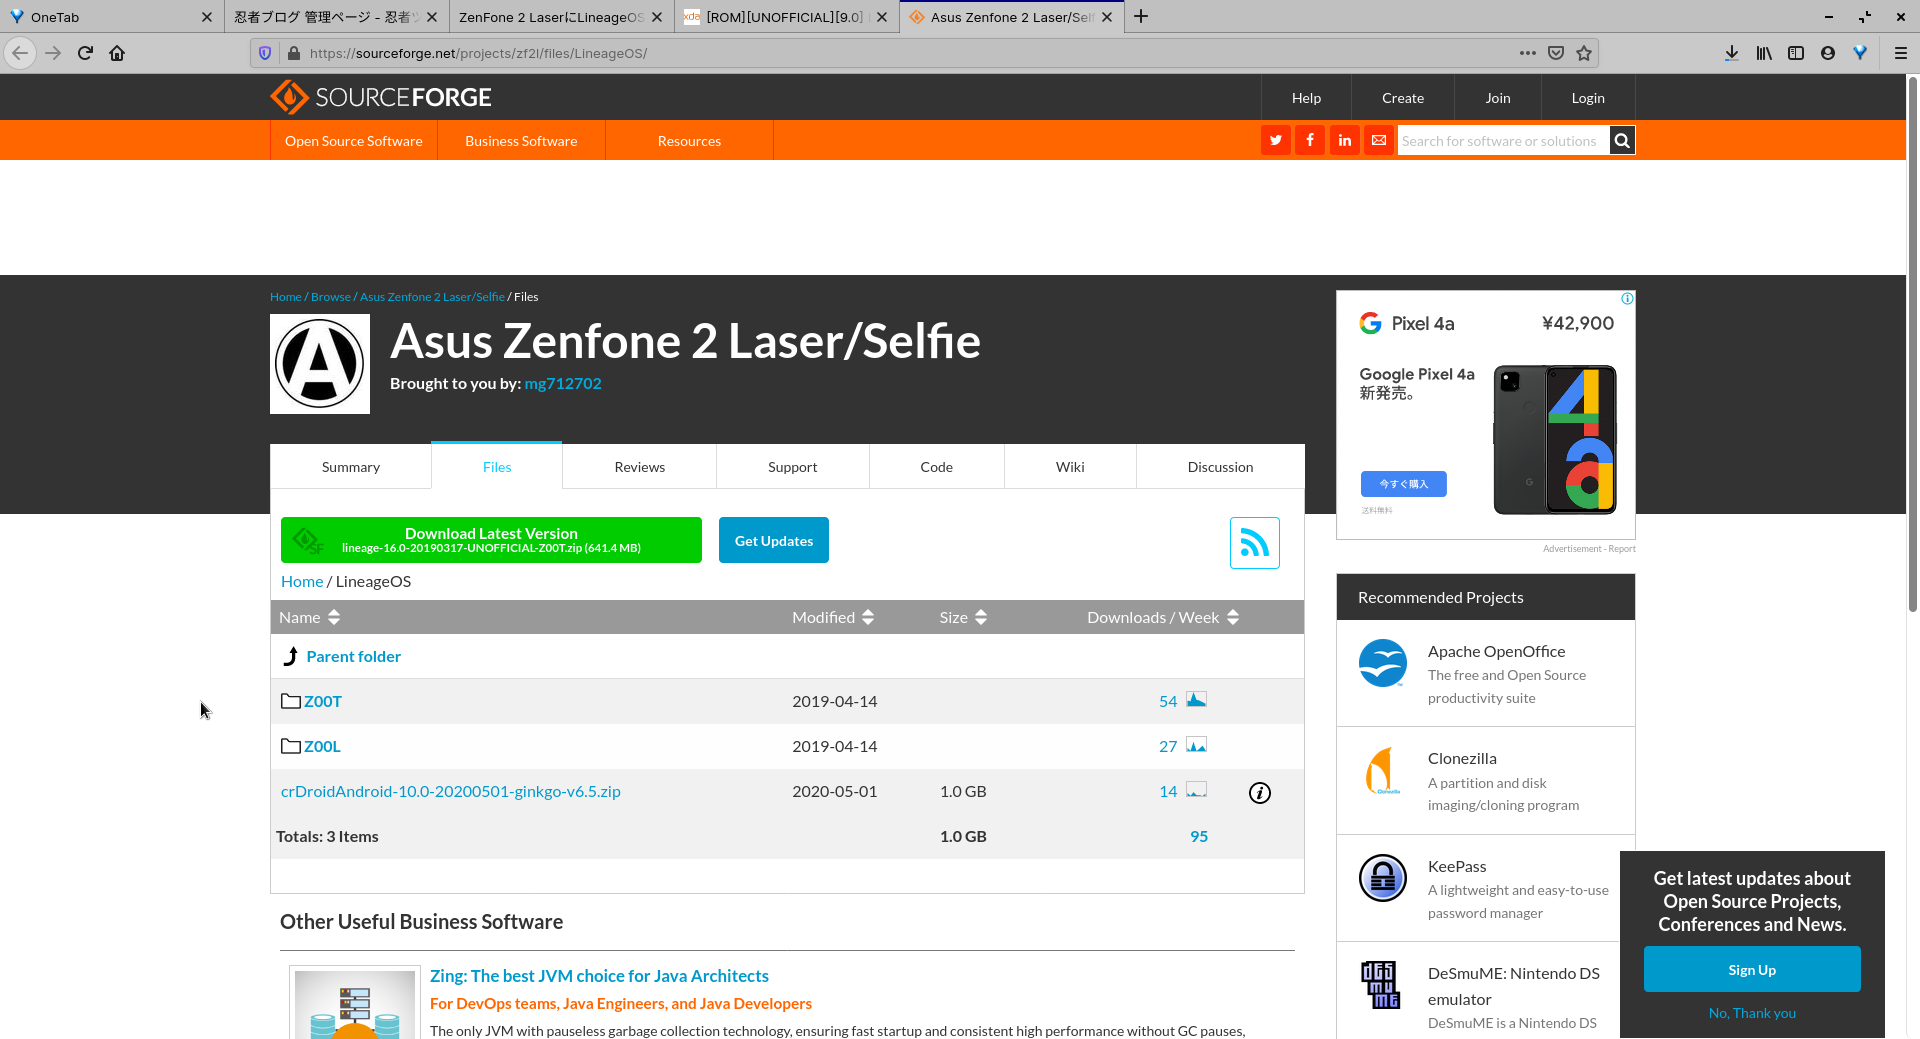Click the Apache OpenOffice project icon
The image size is (1920, 1039).
pos(1383,663)
